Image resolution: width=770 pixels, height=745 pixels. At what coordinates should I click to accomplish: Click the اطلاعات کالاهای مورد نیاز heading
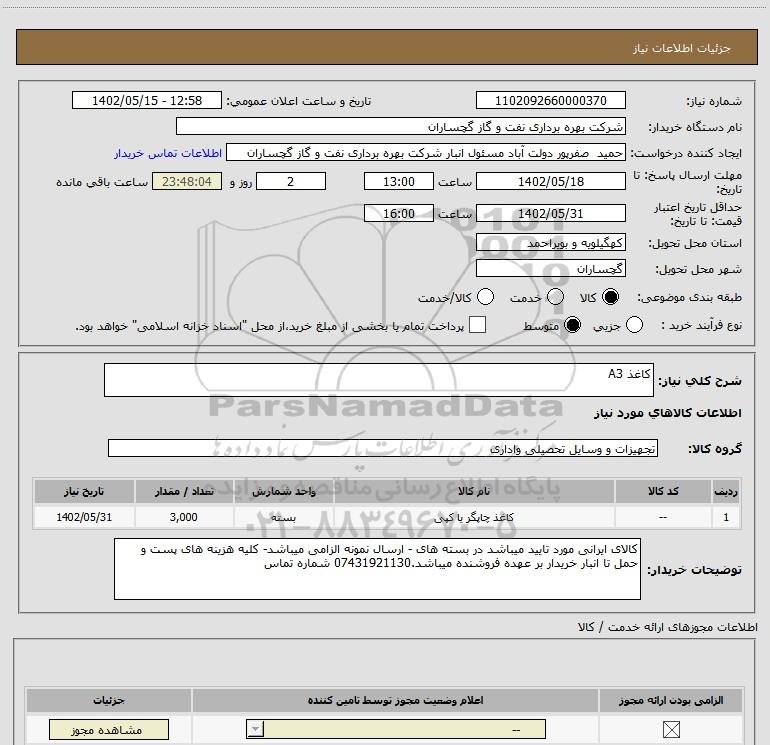click(x=667, y=413)
